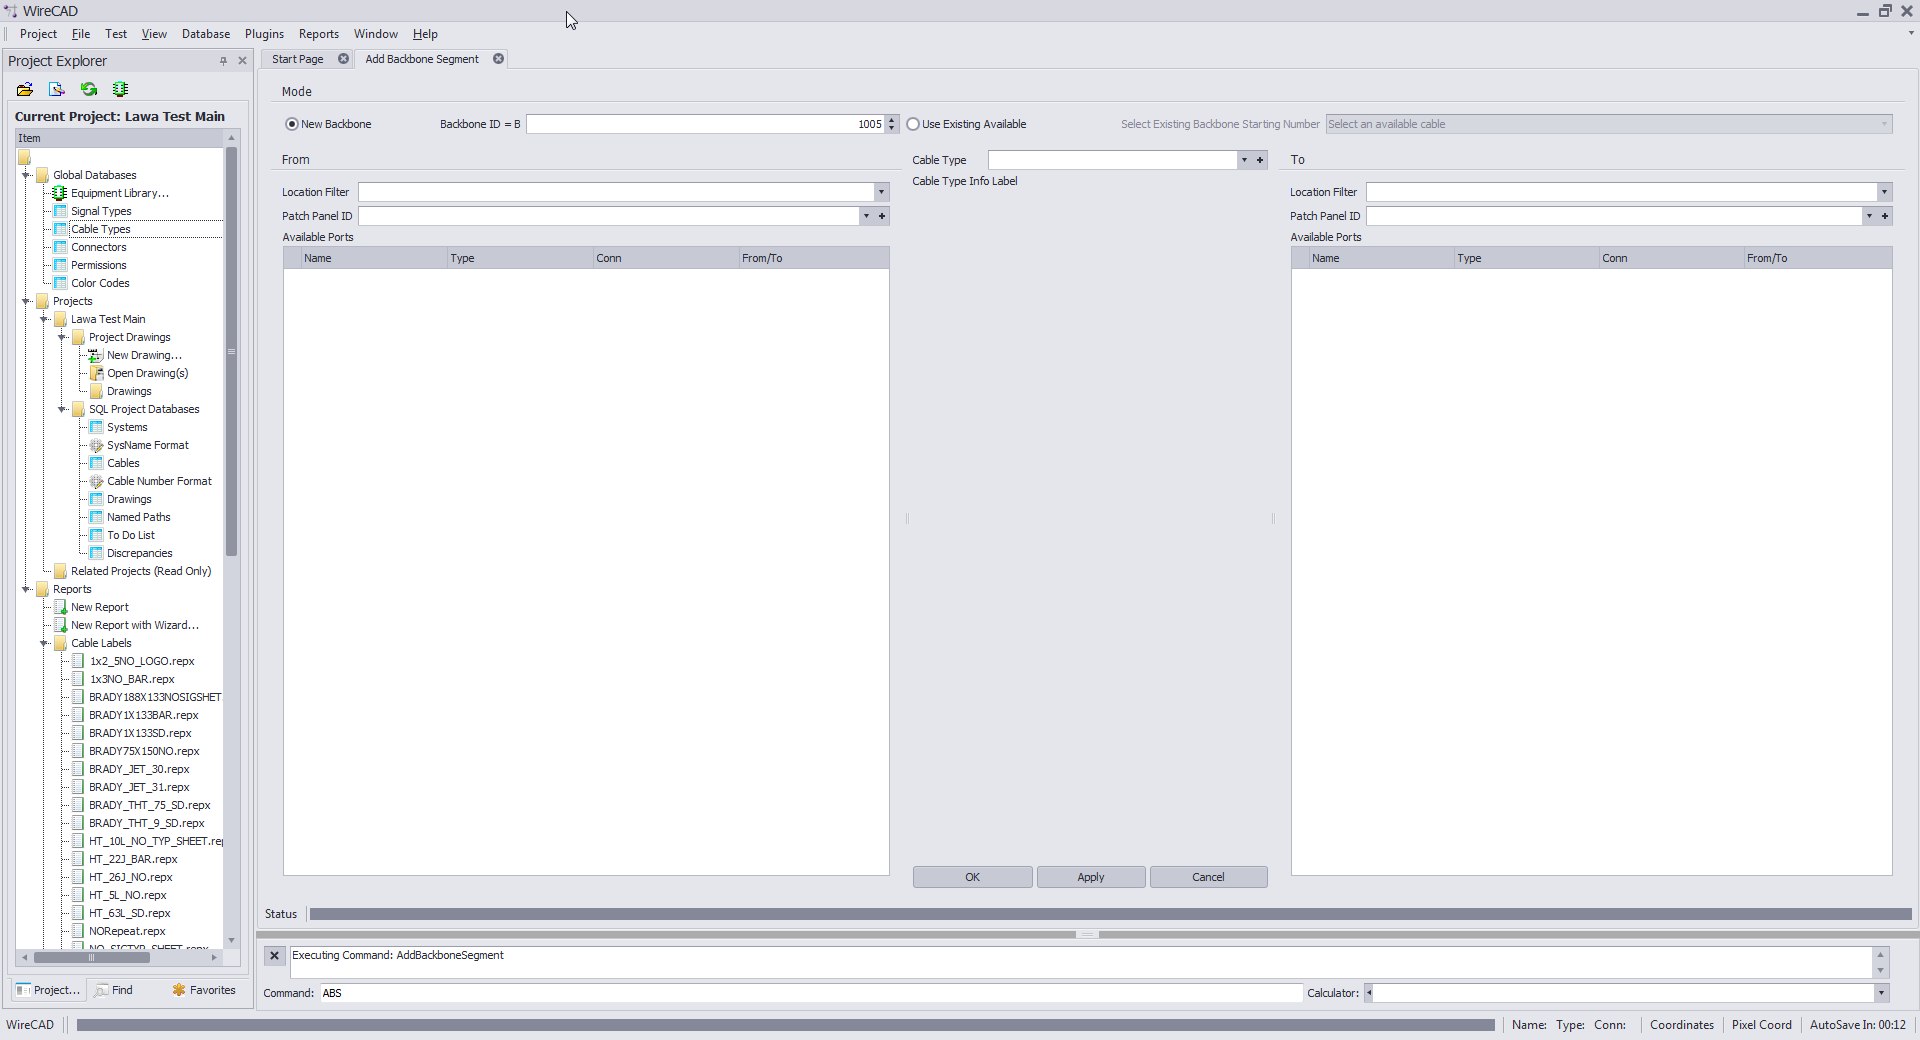Collapse the Global Databases tree node
Screen dimensions: 1920x1040
coord(26,175)
